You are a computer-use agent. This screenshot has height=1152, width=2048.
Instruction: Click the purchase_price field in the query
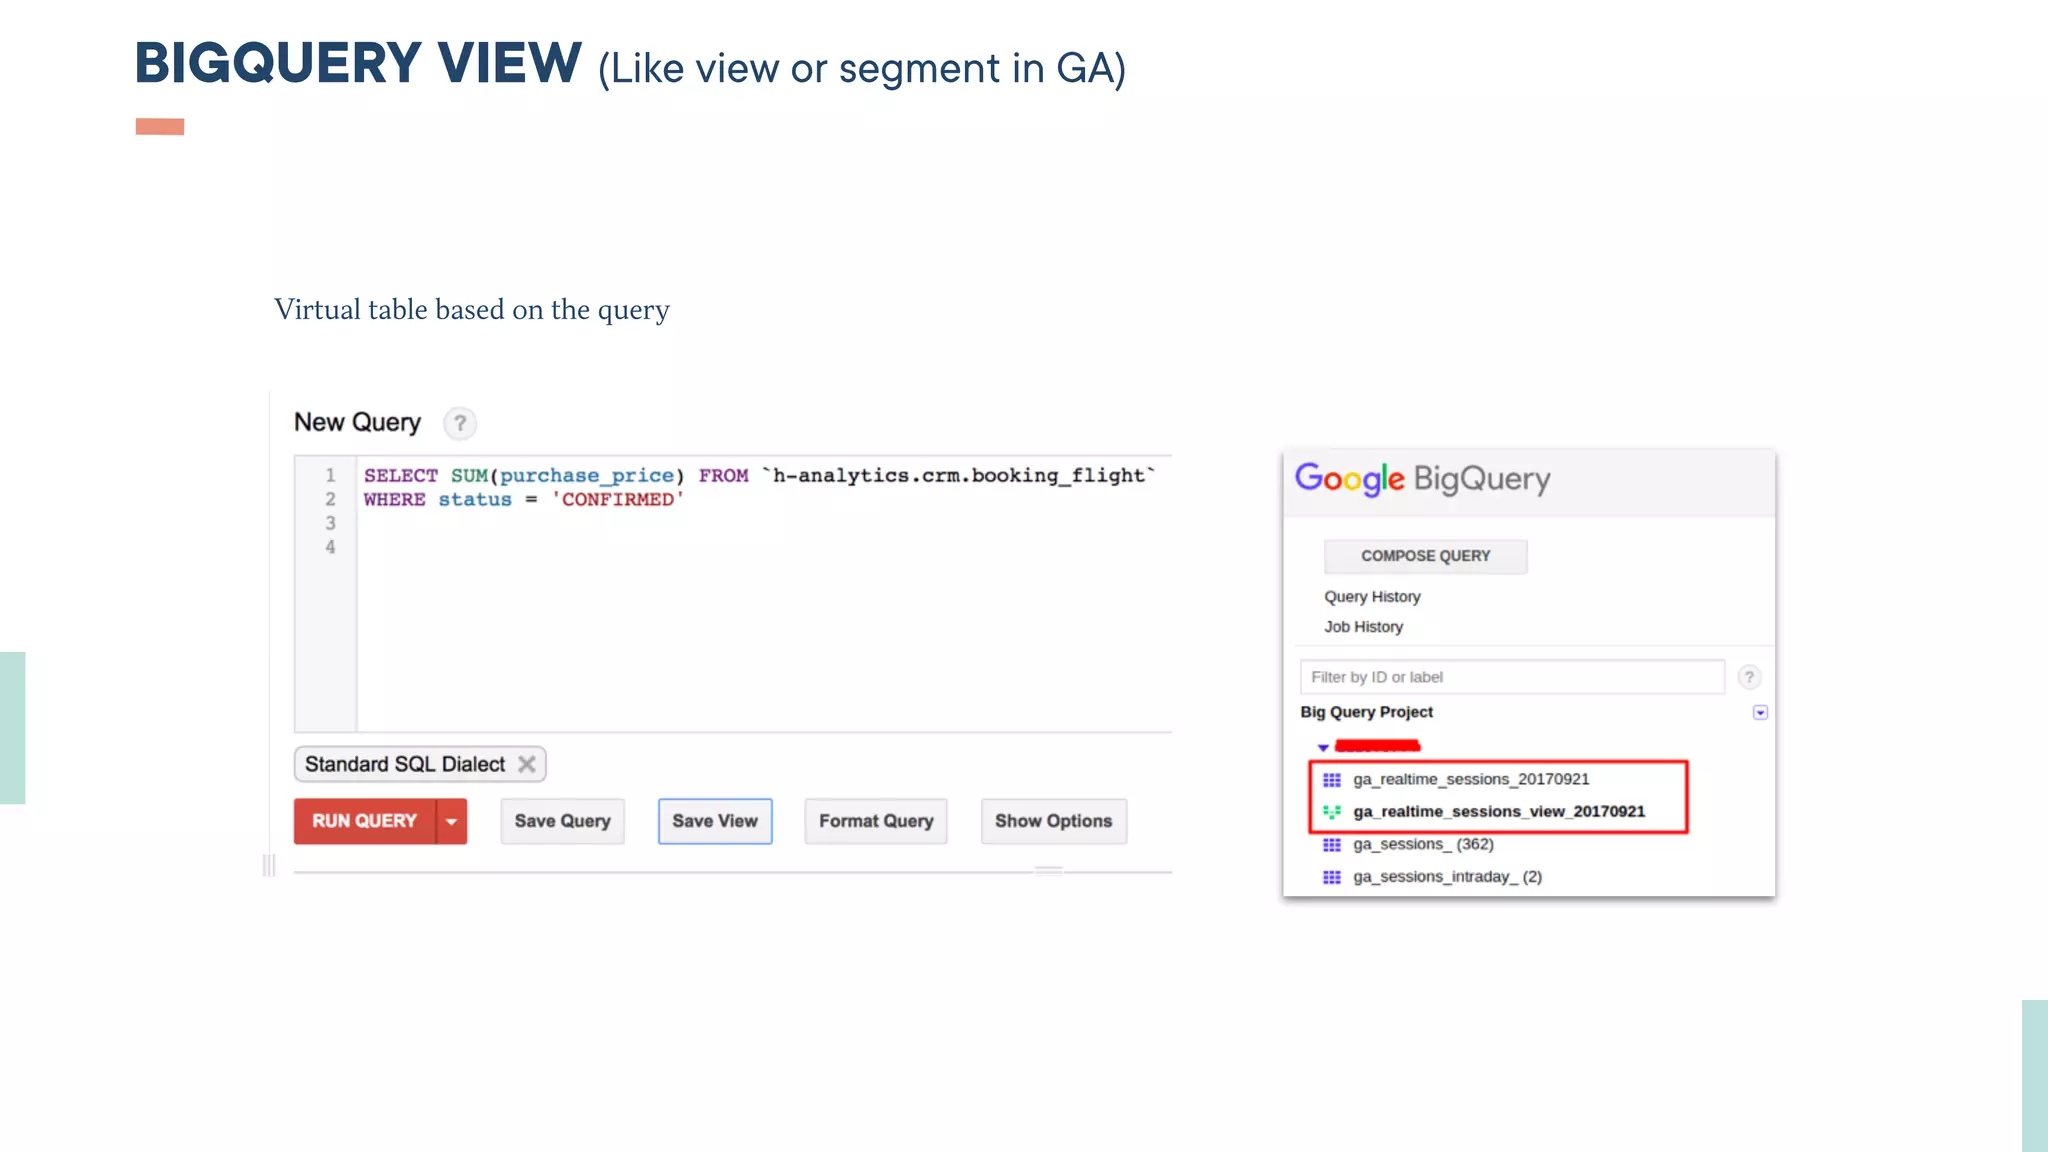[587, 476]
